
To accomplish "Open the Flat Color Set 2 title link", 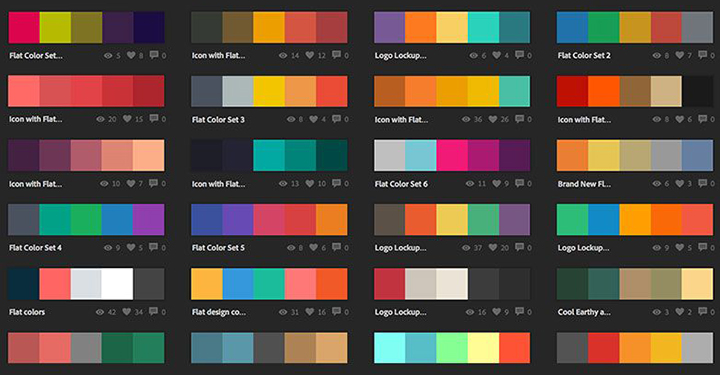I will [584, 56].
